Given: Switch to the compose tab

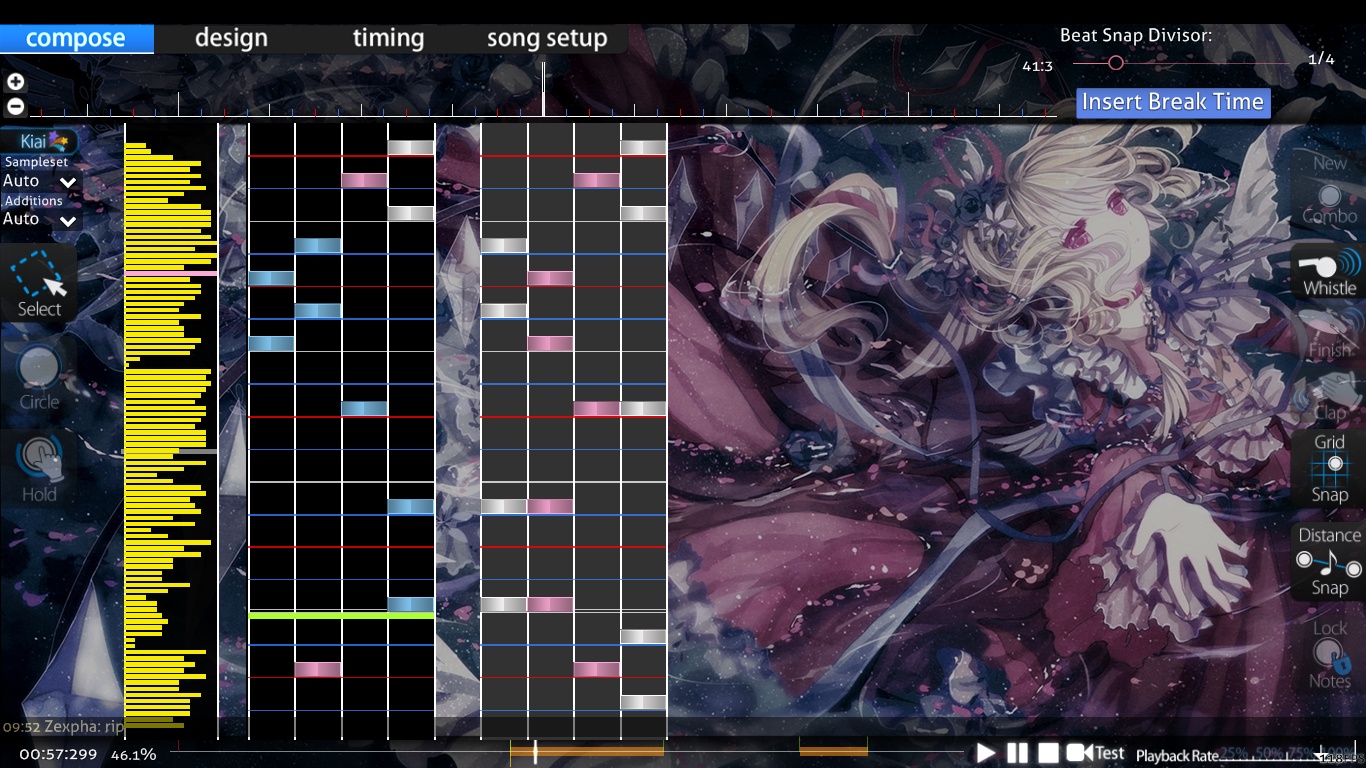Looking at the screenshot, I should pos(76,39).
